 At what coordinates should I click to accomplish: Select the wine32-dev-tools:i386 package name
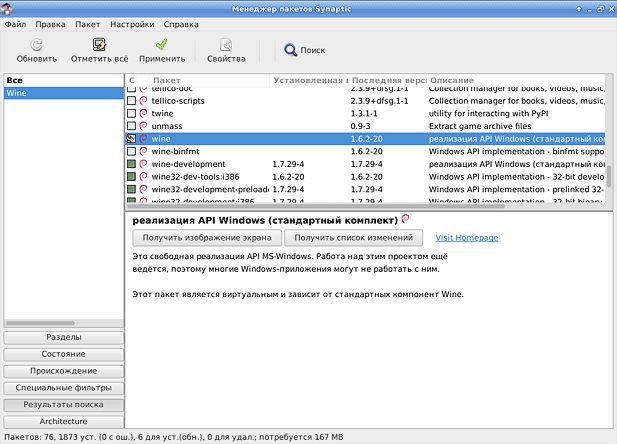pyautogui.click(x=196, y=177)
